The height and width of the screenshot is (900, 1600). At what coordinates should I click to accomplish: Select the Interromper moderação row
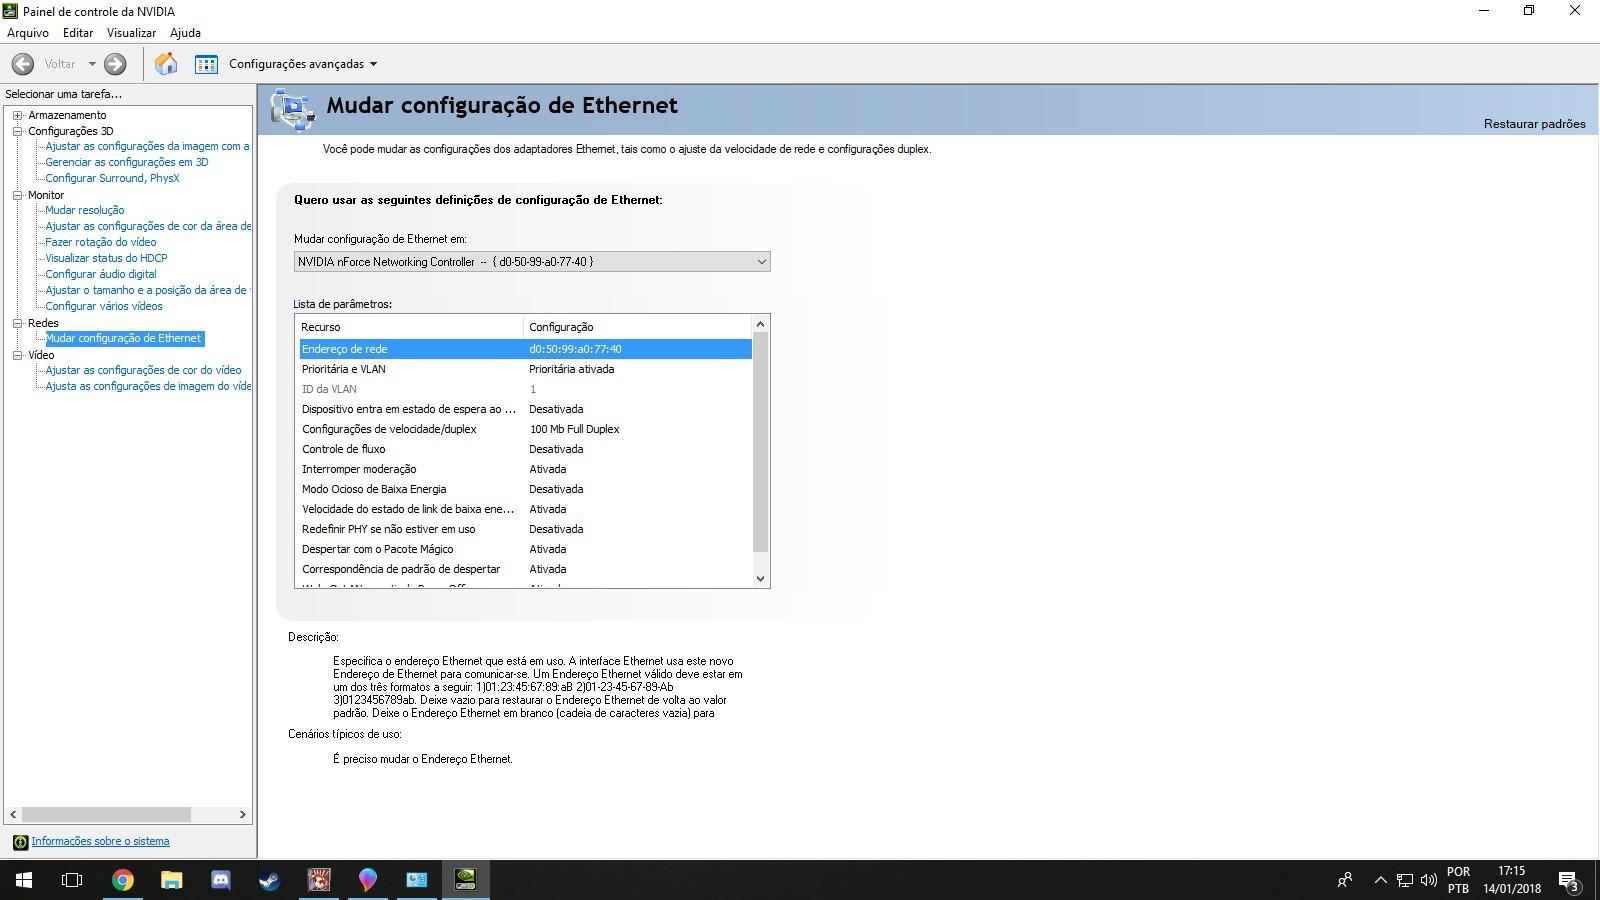[x=526, y=469]
